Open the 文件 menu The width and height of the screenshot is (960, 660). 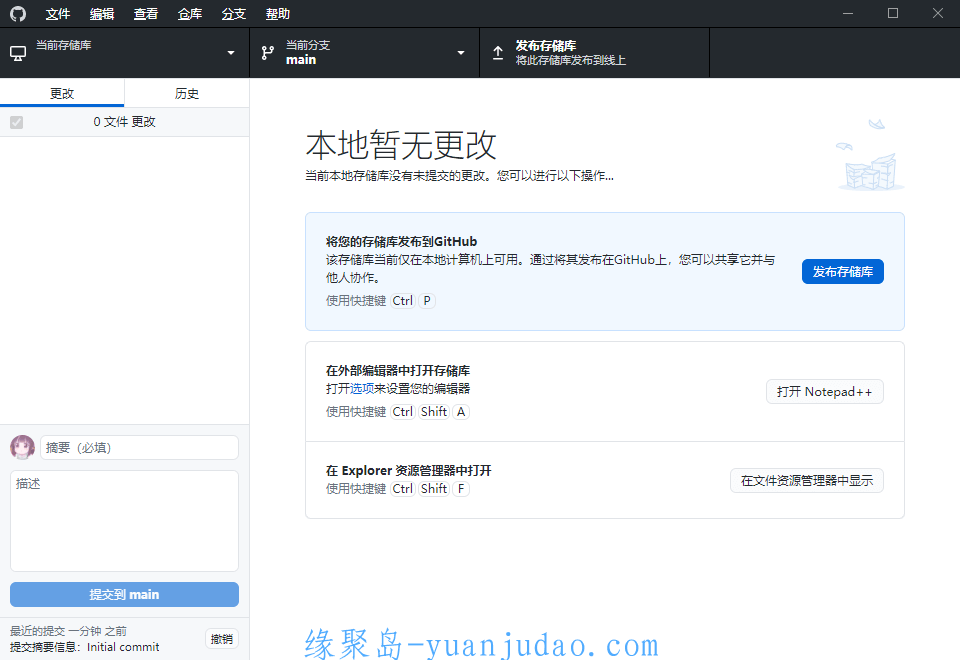coord(58,14)
